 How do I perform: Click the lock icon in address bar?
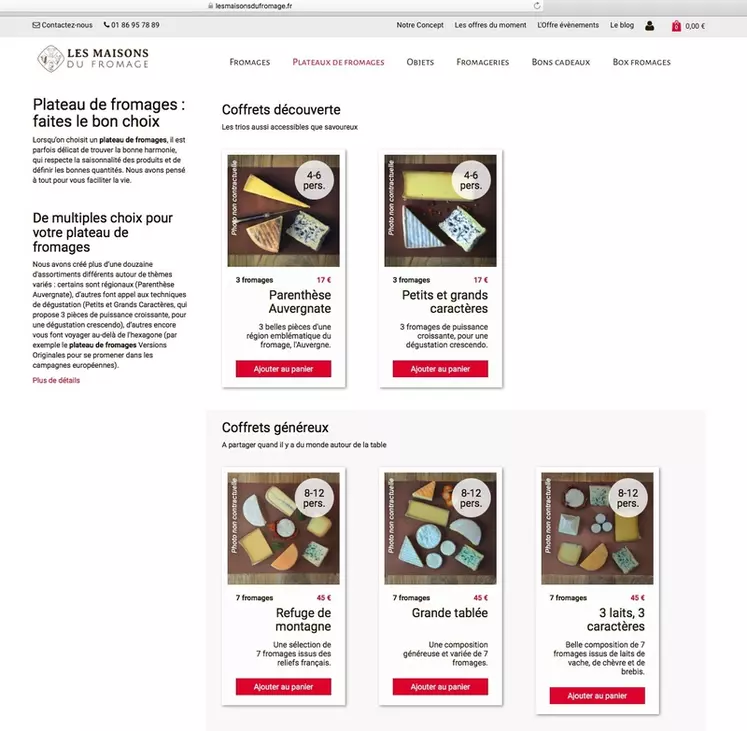211,6
